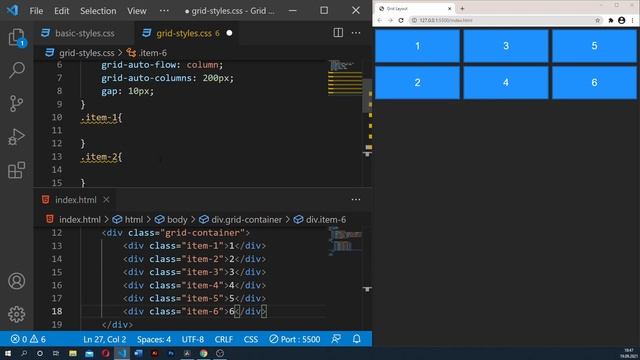This screenshot has width=640, height=360.
Task: Click Port : 5500 Live Server status
Action: click(295, 339)
